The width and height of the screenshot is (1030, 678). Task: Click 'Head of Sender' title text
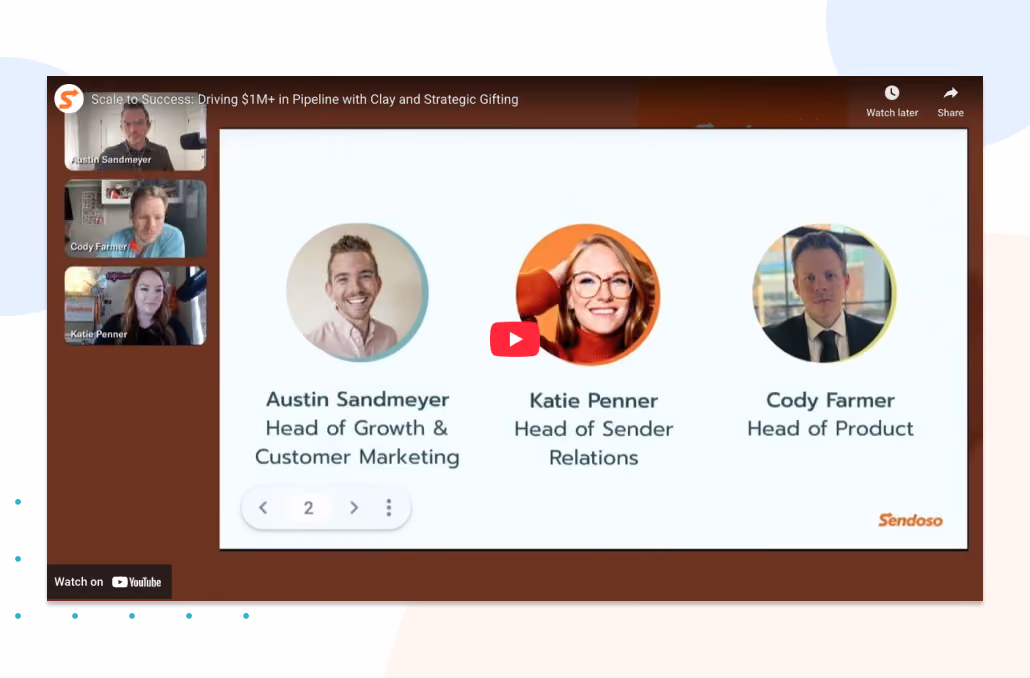click(x=593, y=429)
